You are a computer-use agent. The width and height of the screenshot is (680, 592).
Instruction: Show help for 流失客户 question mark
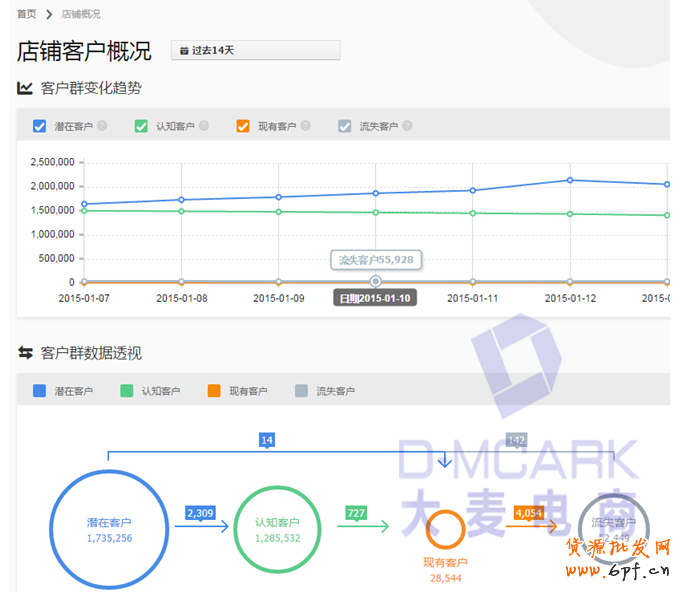click(x=407, y=126)
